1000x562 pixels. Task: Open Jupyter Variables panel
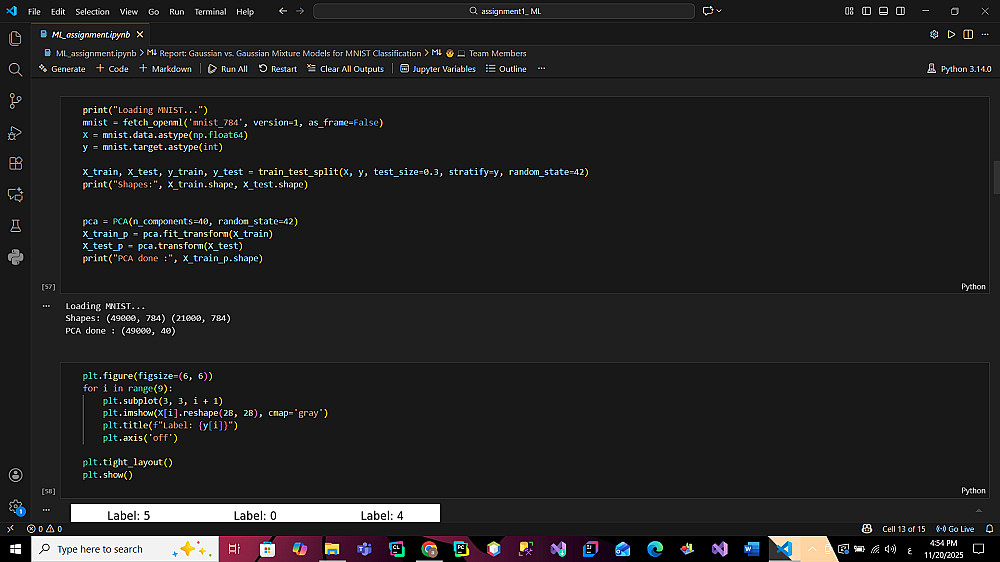coord(438,69)
